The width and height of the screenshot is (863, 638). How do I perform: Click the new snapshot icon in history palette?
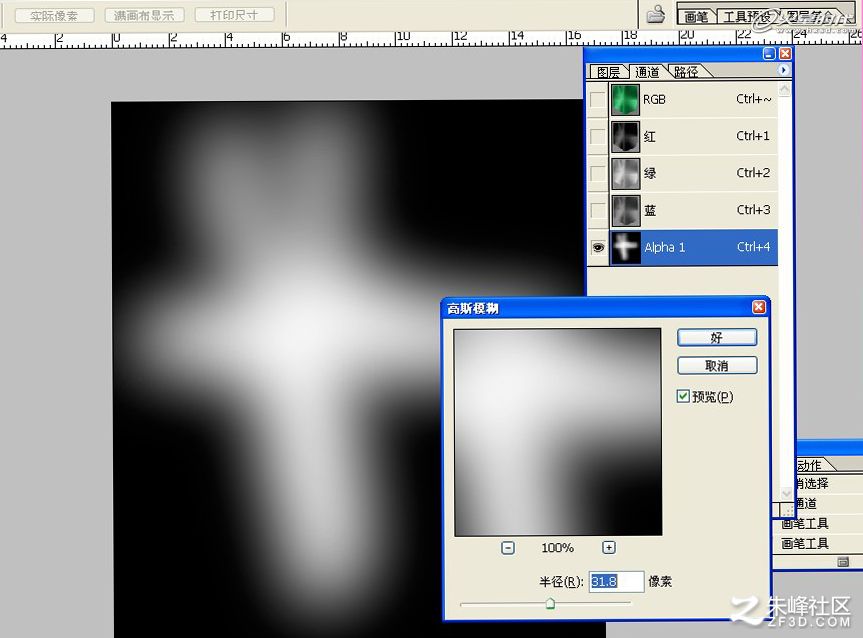click(843, 562)
